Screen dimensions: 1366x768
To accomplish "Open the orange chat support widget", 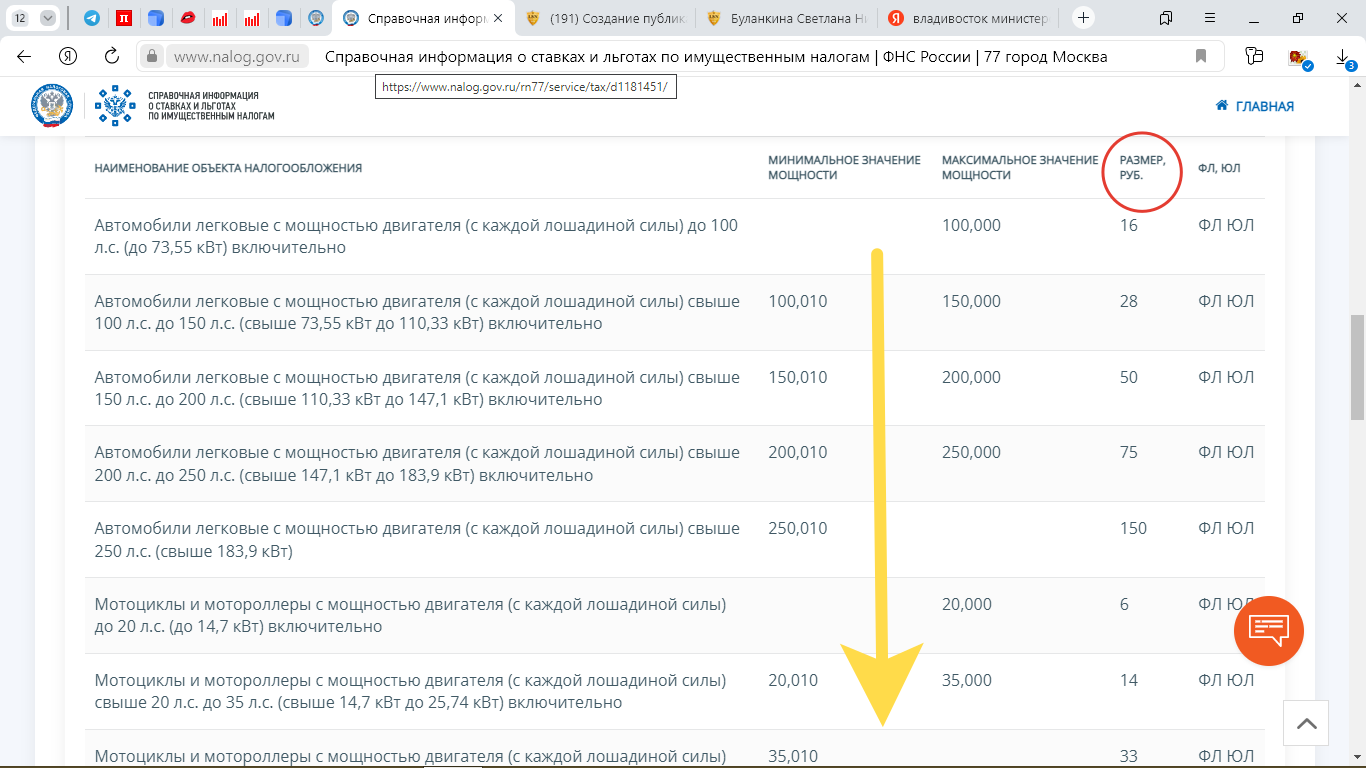I will pyautogui.click(x=1268, y=631).
